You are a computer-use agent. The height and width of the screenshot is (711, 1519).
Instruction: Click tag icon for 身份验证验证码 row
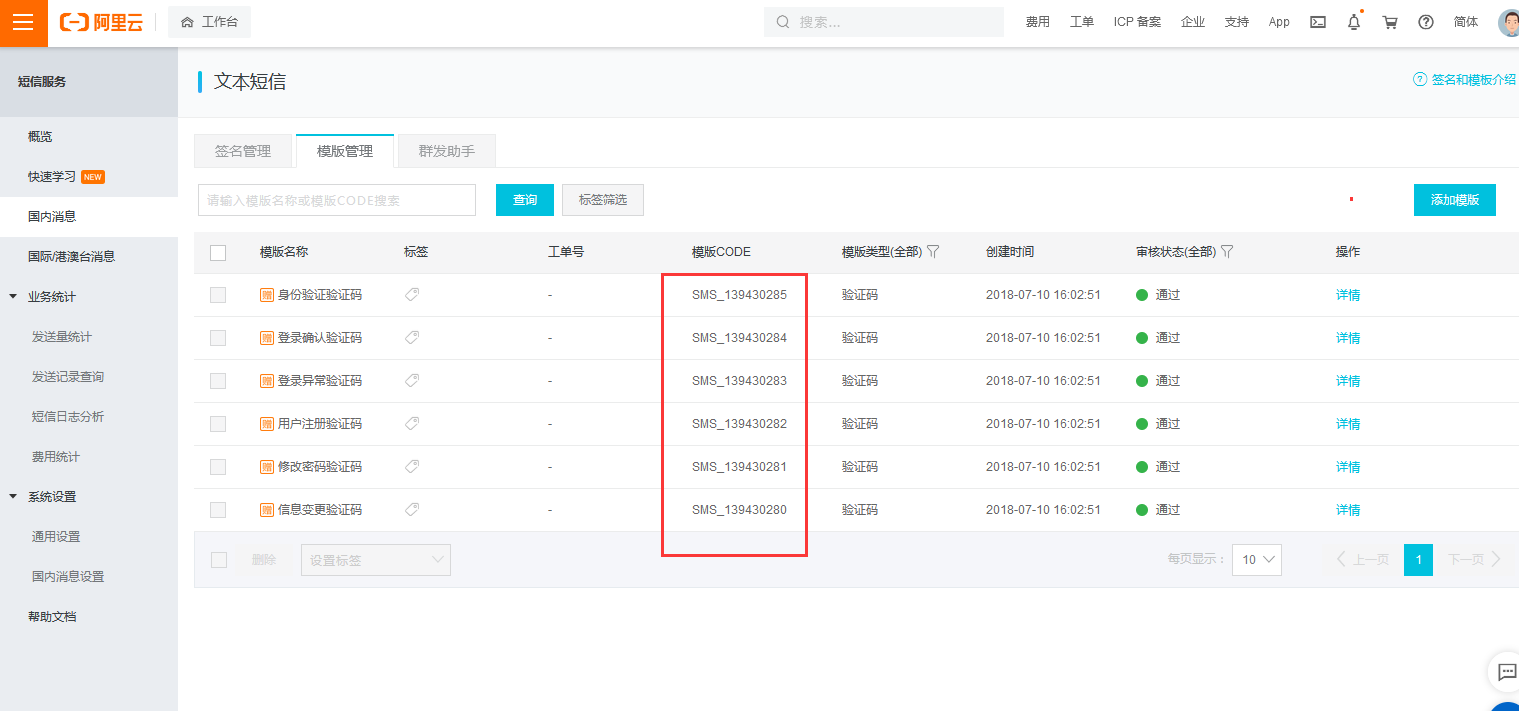coord(411,295)
